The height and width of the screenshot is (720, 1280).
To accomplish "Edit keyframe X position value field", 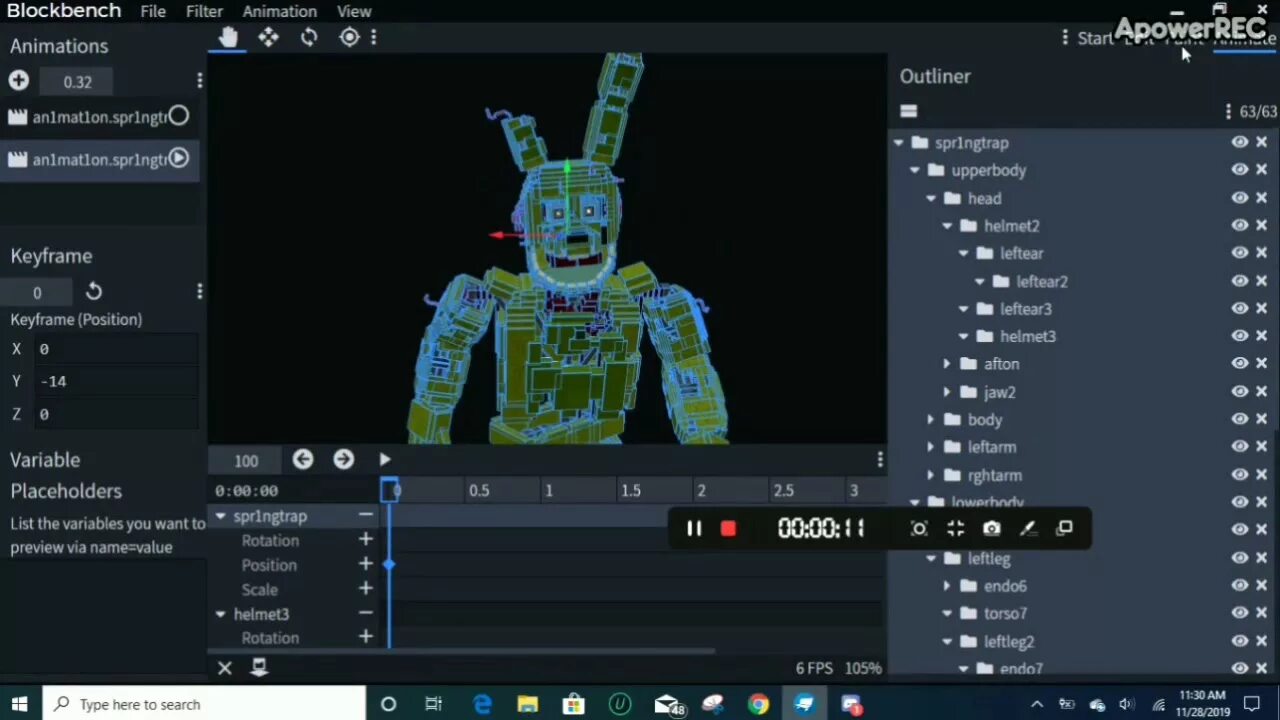I will (117, 349).
